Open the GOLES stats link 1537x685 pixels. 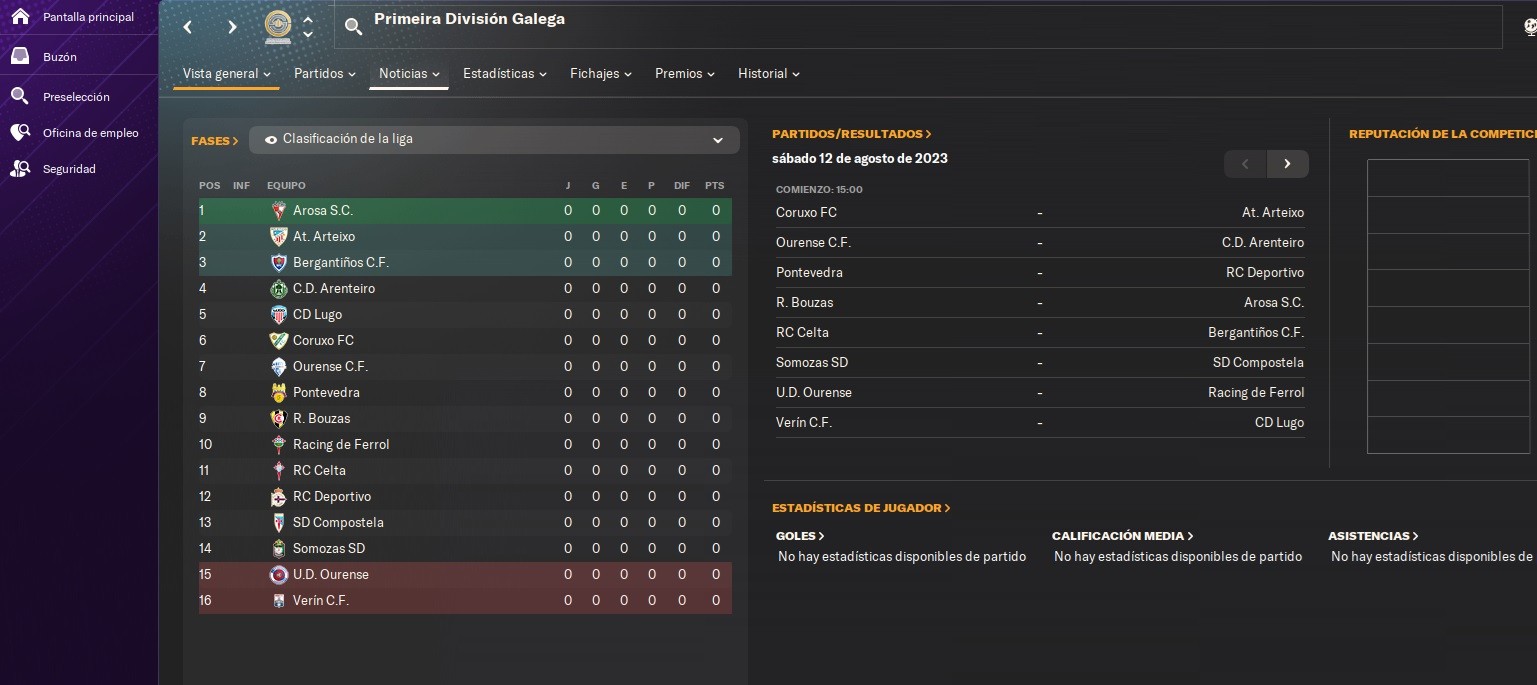(x=800, y=536)
